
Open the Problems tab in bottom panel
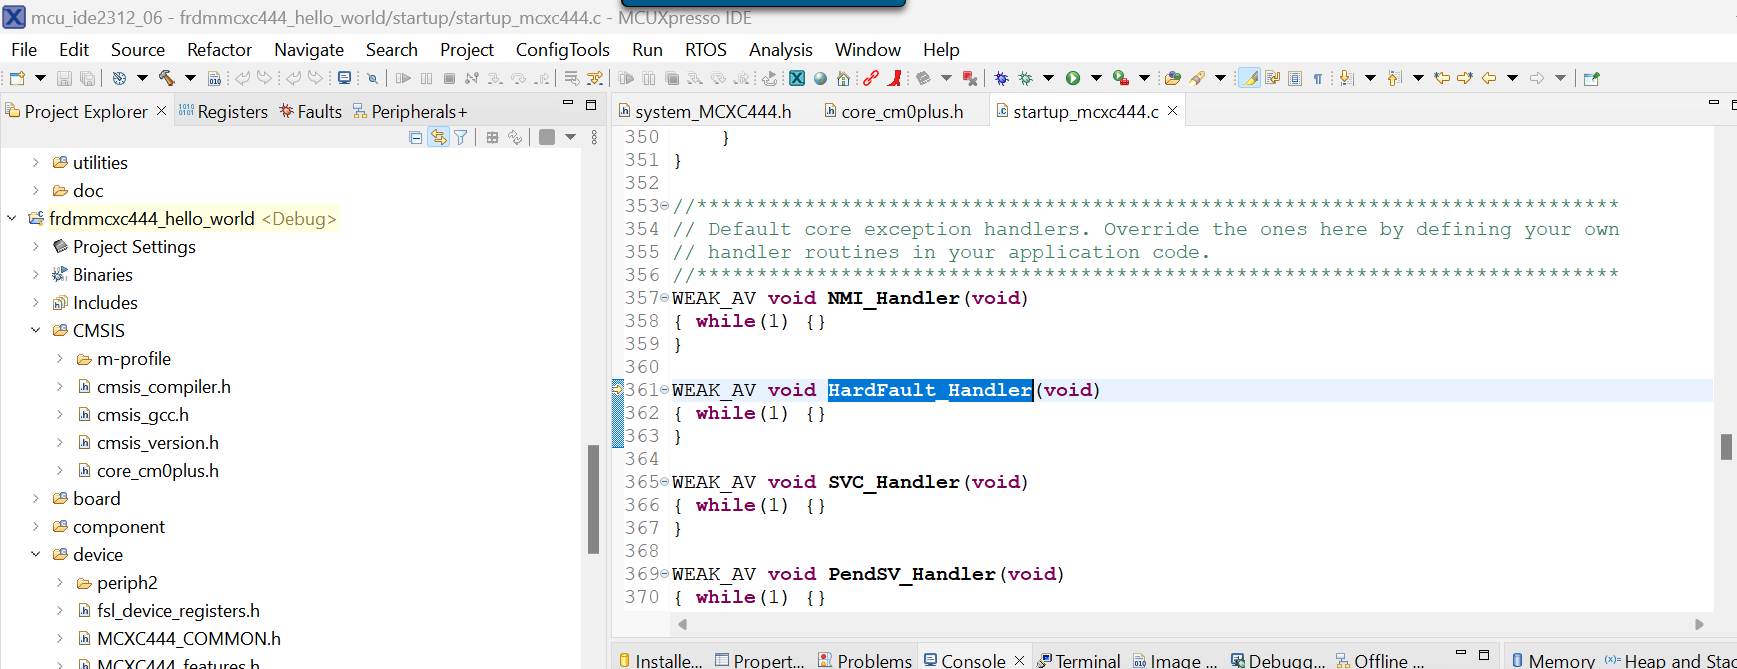865,660
